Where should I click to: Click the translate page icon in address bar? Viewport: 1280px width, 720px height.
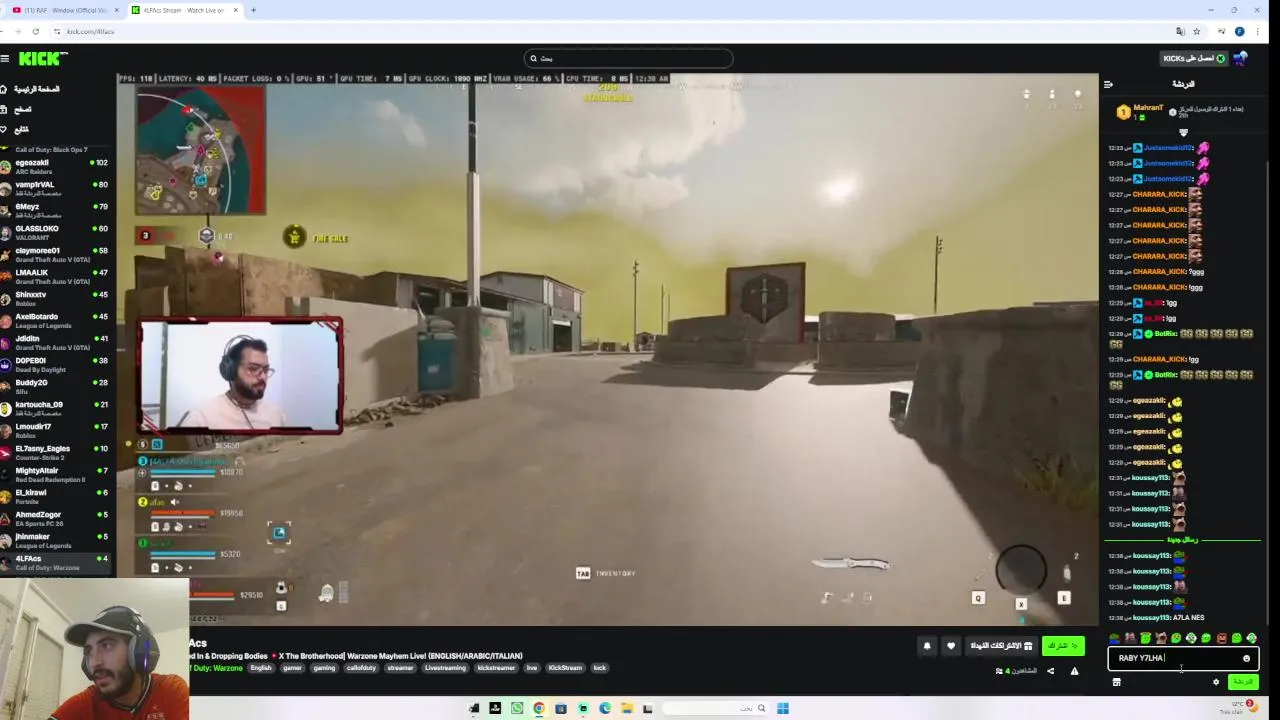coord(1180,32)
